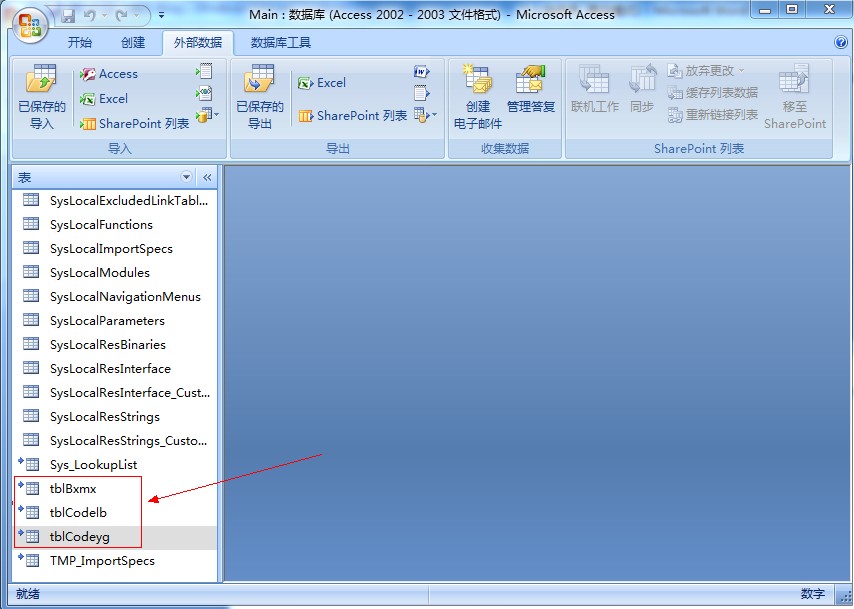Click the 导入 group label
854x609 pixels.
click(x=119, y=148)
